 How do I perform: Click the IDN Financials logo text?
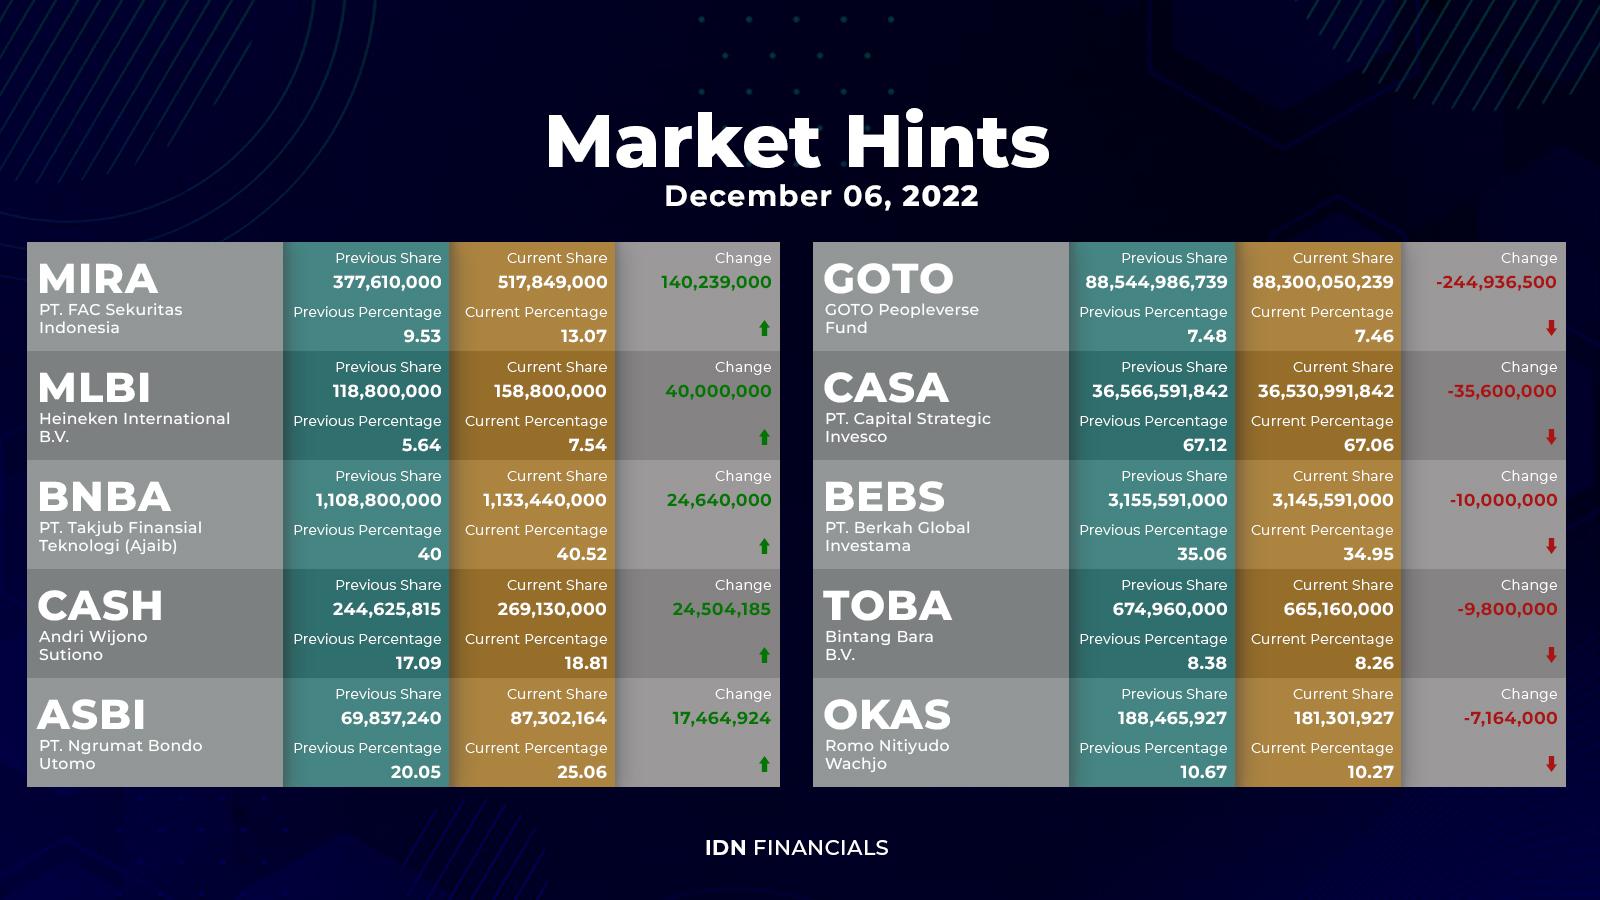point(797,848)
